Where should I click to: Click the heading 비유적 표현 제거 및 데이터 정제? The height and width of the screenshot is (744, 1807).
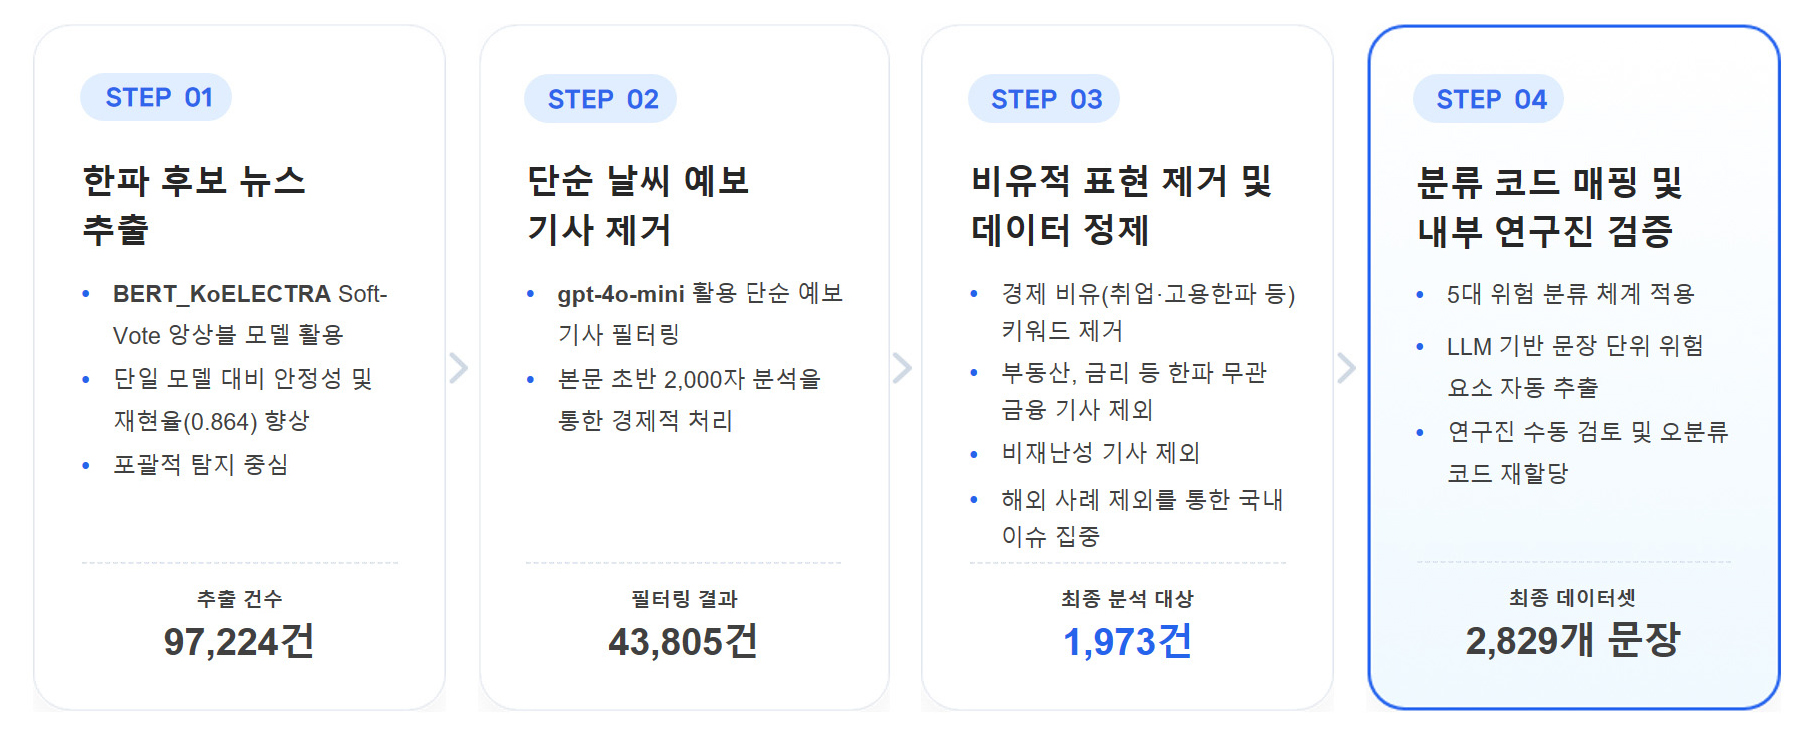click(1121, 205)
